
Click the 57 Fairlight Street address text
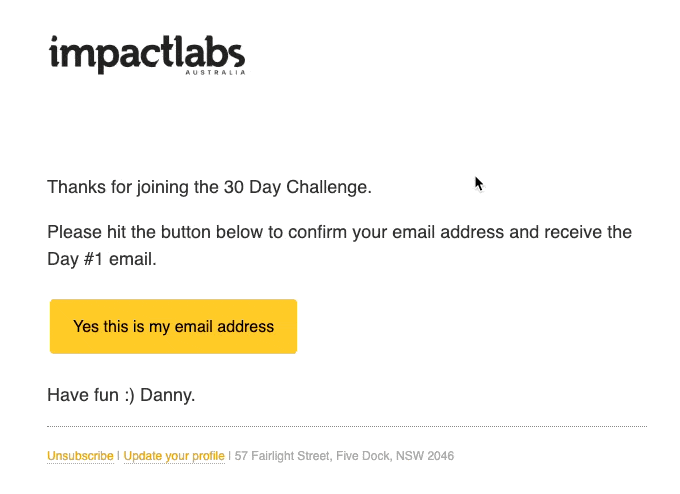[x=344, y=456]
